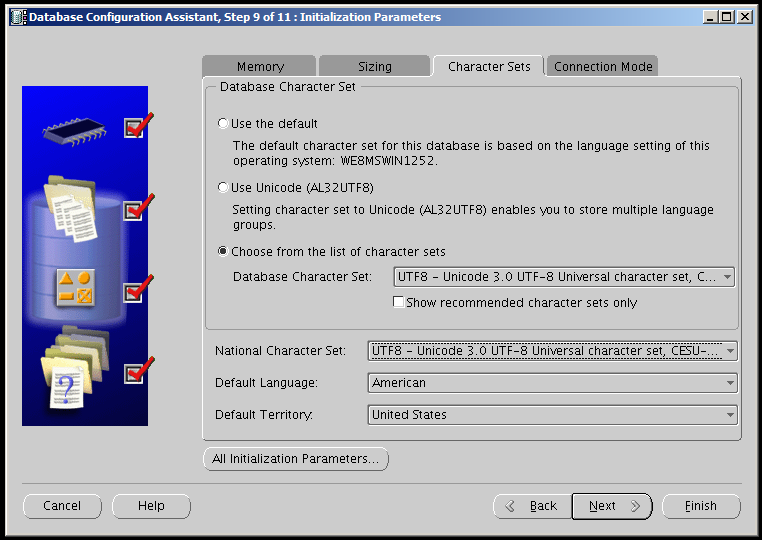The width and height of the screenshot is (762, 540).
Task: Choose the Use Unicode (AL32UTF8) option
Action: tap(223, 187)
